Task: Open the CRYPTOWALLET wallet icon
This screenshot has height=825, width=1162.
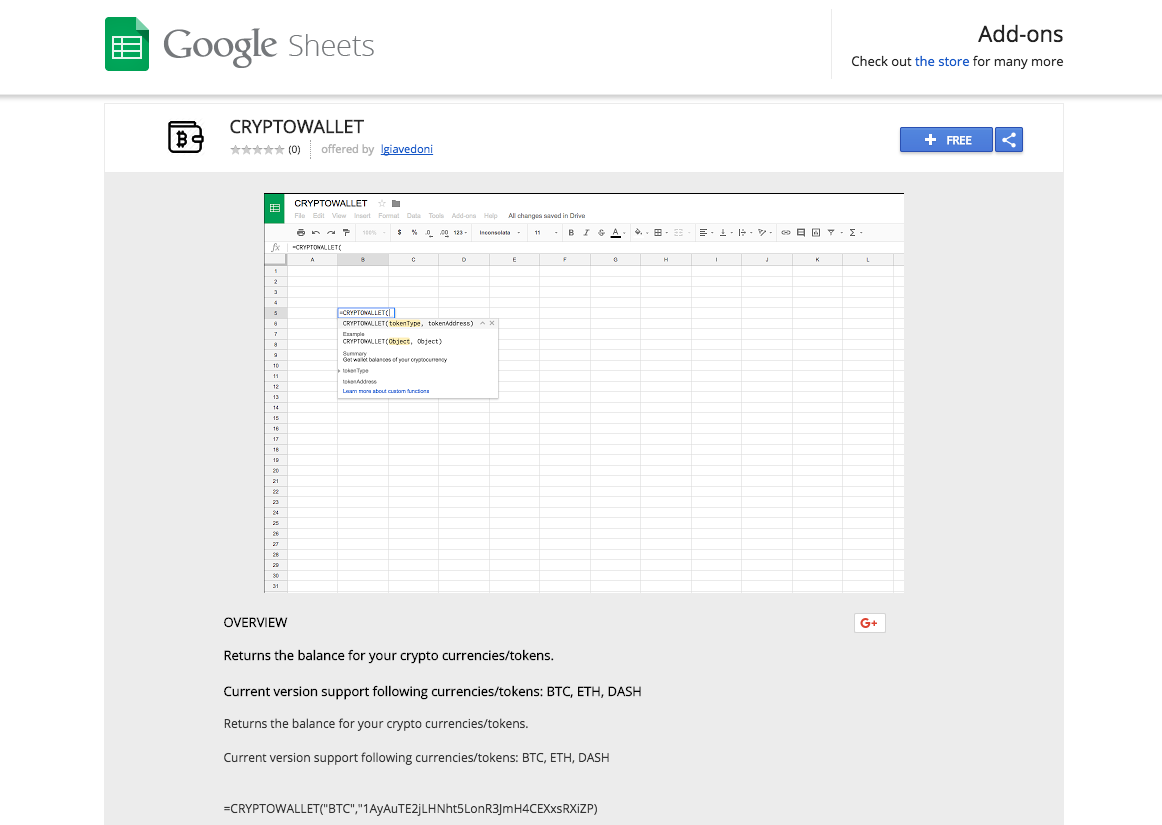Action: coord(185,137)
